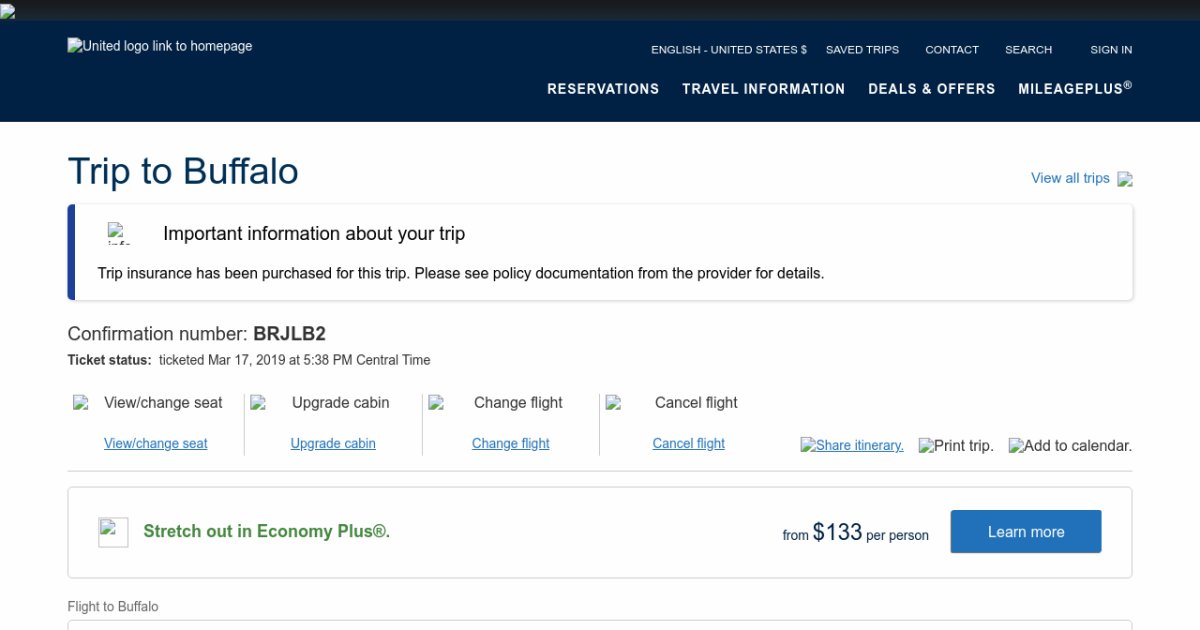Click the Economy Plus seat icon
The image size is (1200, 630).
[113, 532]
